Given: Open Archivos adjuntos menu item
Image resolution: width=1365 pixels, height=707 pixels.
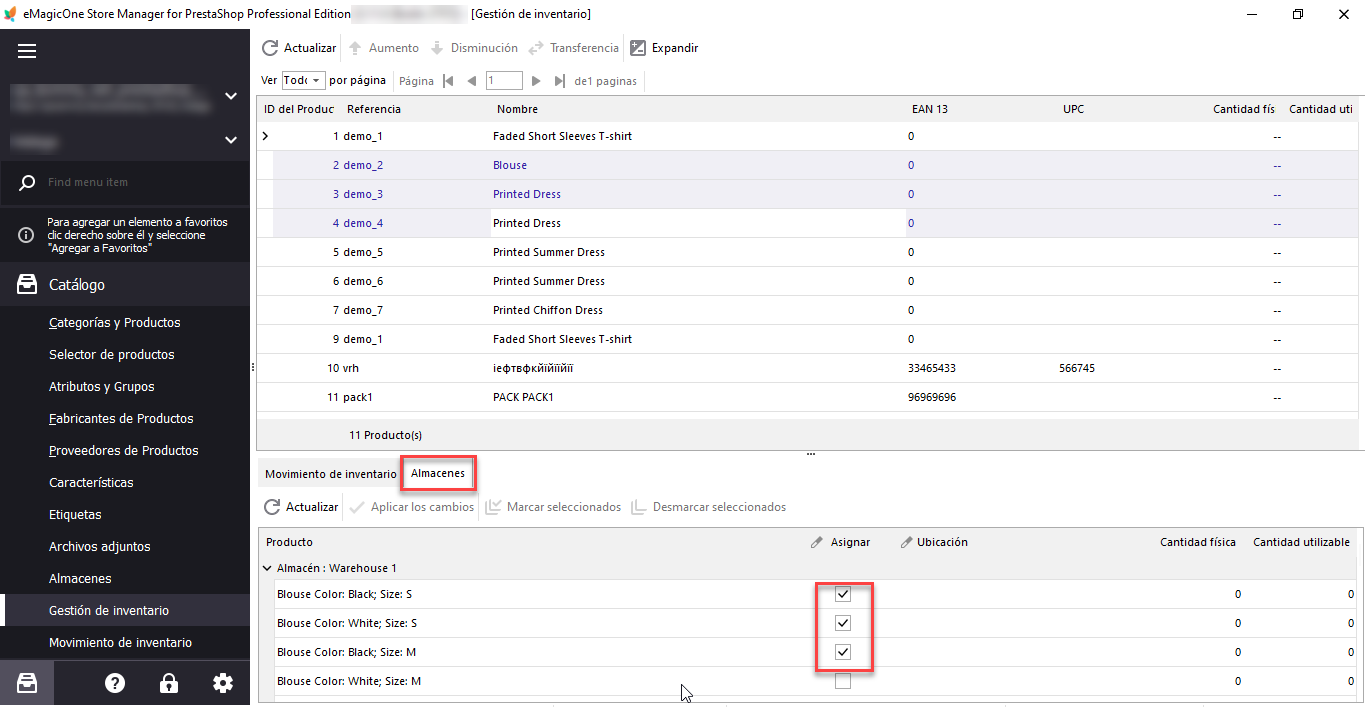Looking at the screenshot, I should [x=100, y=547].
